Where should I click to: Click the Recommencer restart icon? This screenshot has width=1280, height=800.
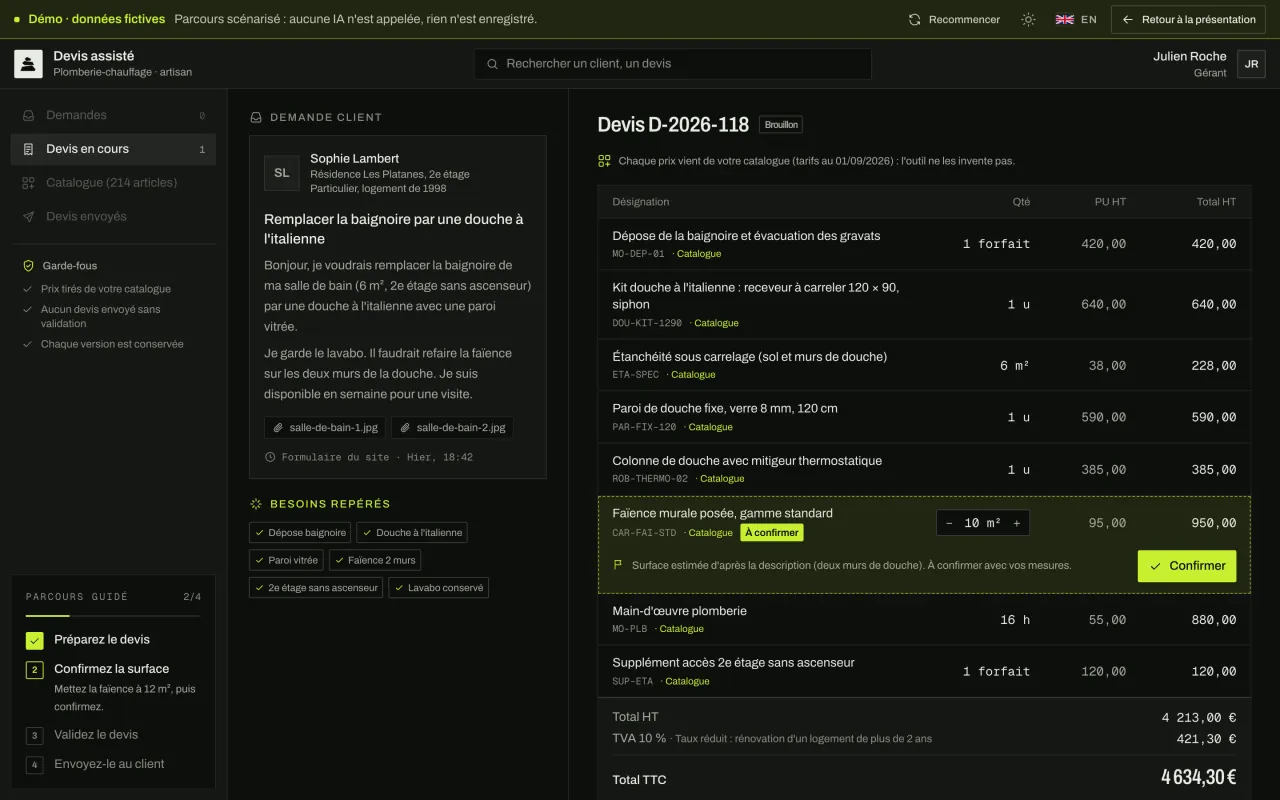click(x=914, y=19)
